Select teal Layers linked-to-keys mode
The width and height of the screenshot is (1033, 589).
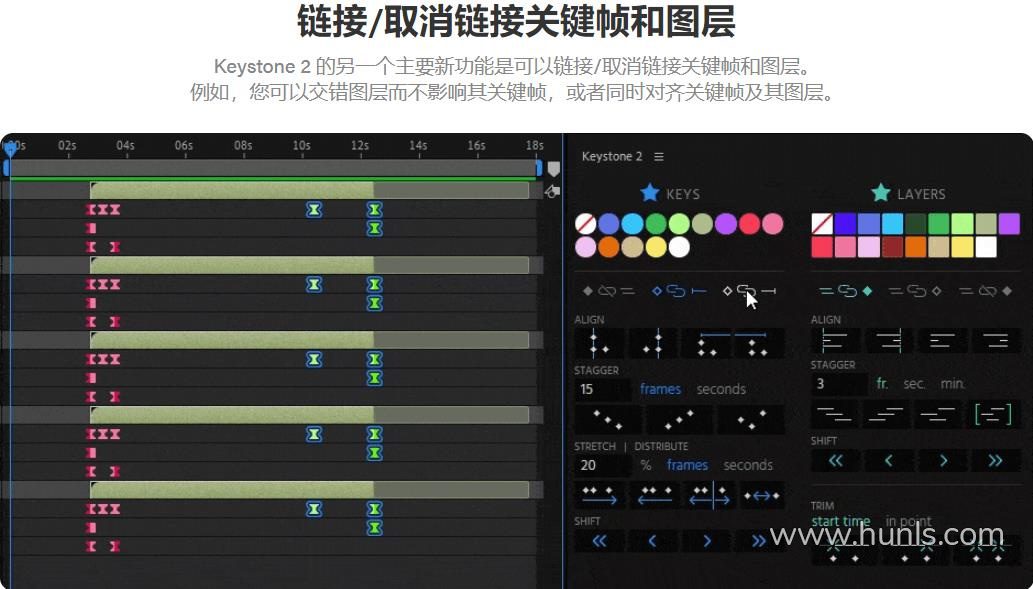(x=846, y=291)
